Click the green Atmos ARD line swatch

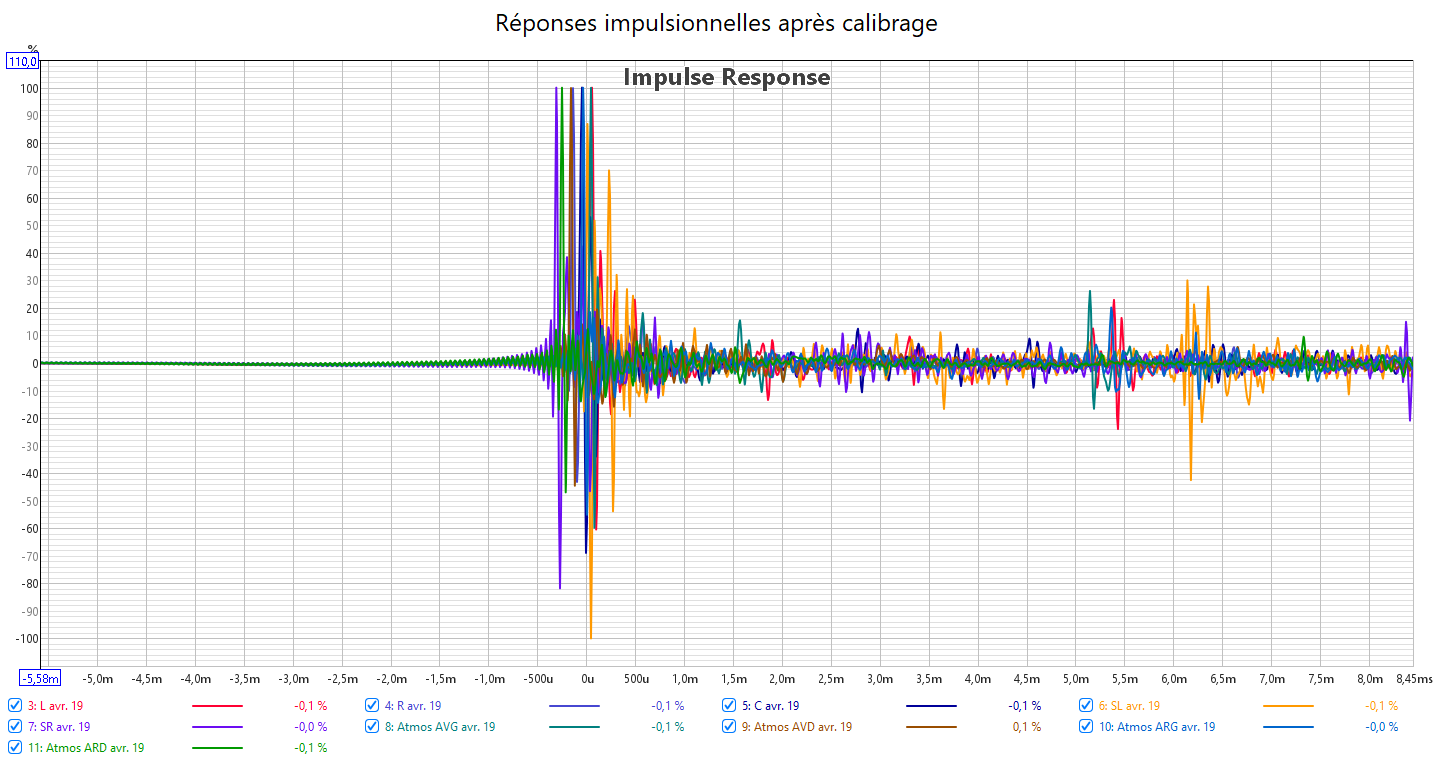click(x=217, y=748)
